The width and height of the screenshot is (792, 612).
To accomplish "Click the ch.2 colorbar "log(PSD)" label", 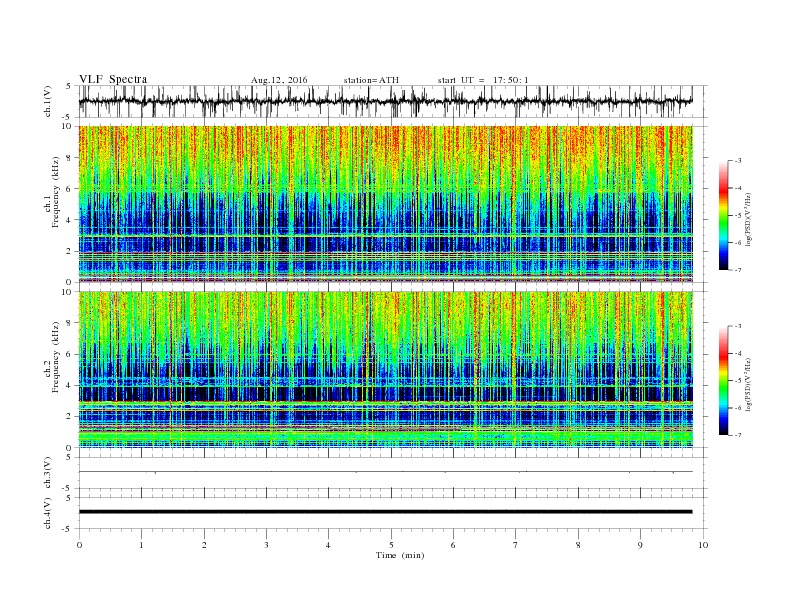I will (x=748, y=384).
